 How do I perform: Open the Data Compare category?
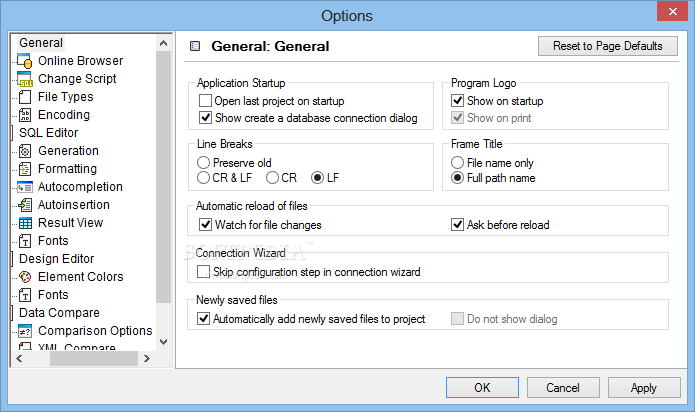tap(59, 313)
